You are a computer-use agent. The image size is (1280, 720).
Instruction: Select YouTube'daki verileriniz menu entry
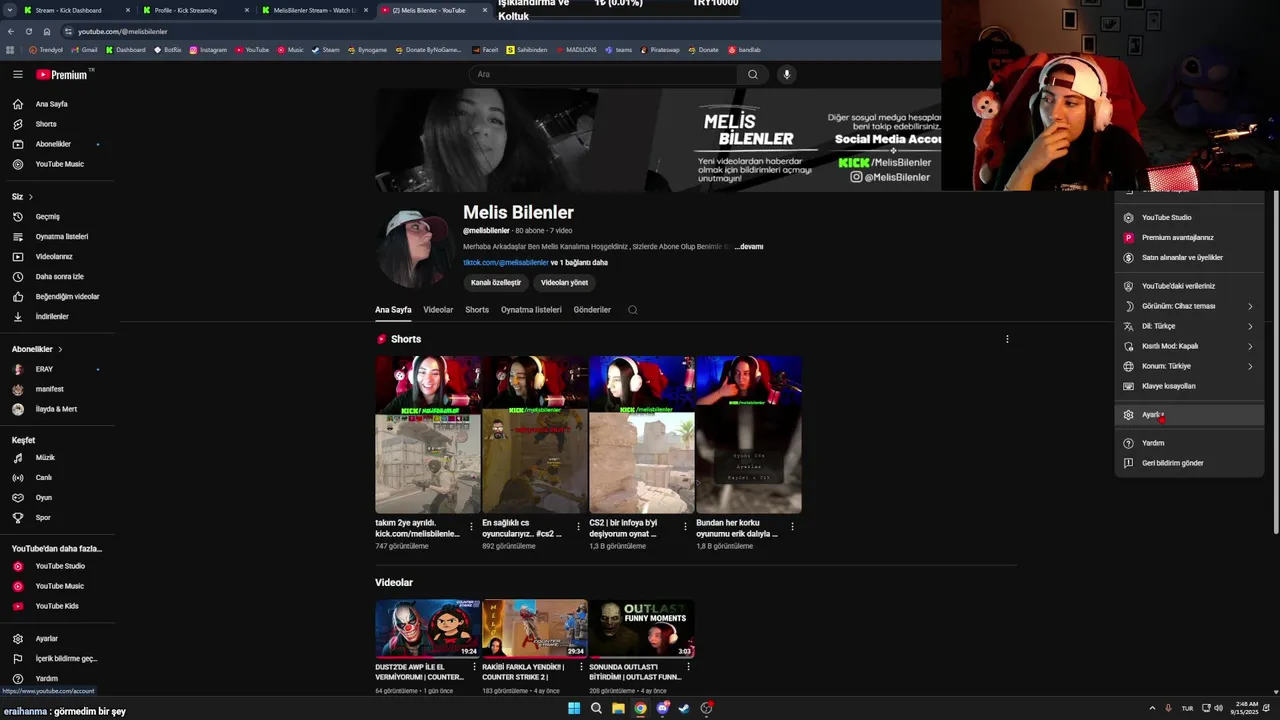[1189, 286]
